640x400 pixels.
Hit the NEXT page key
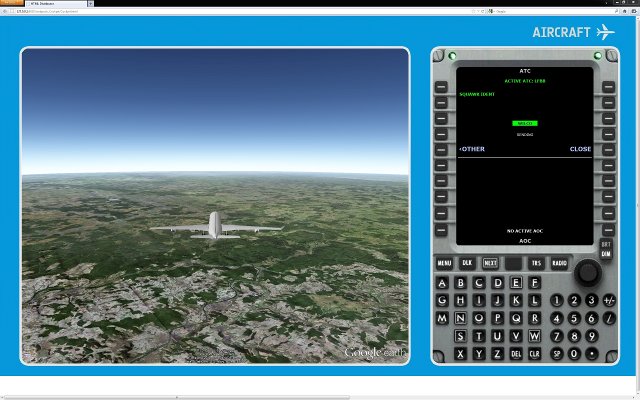tap(490, 263)
